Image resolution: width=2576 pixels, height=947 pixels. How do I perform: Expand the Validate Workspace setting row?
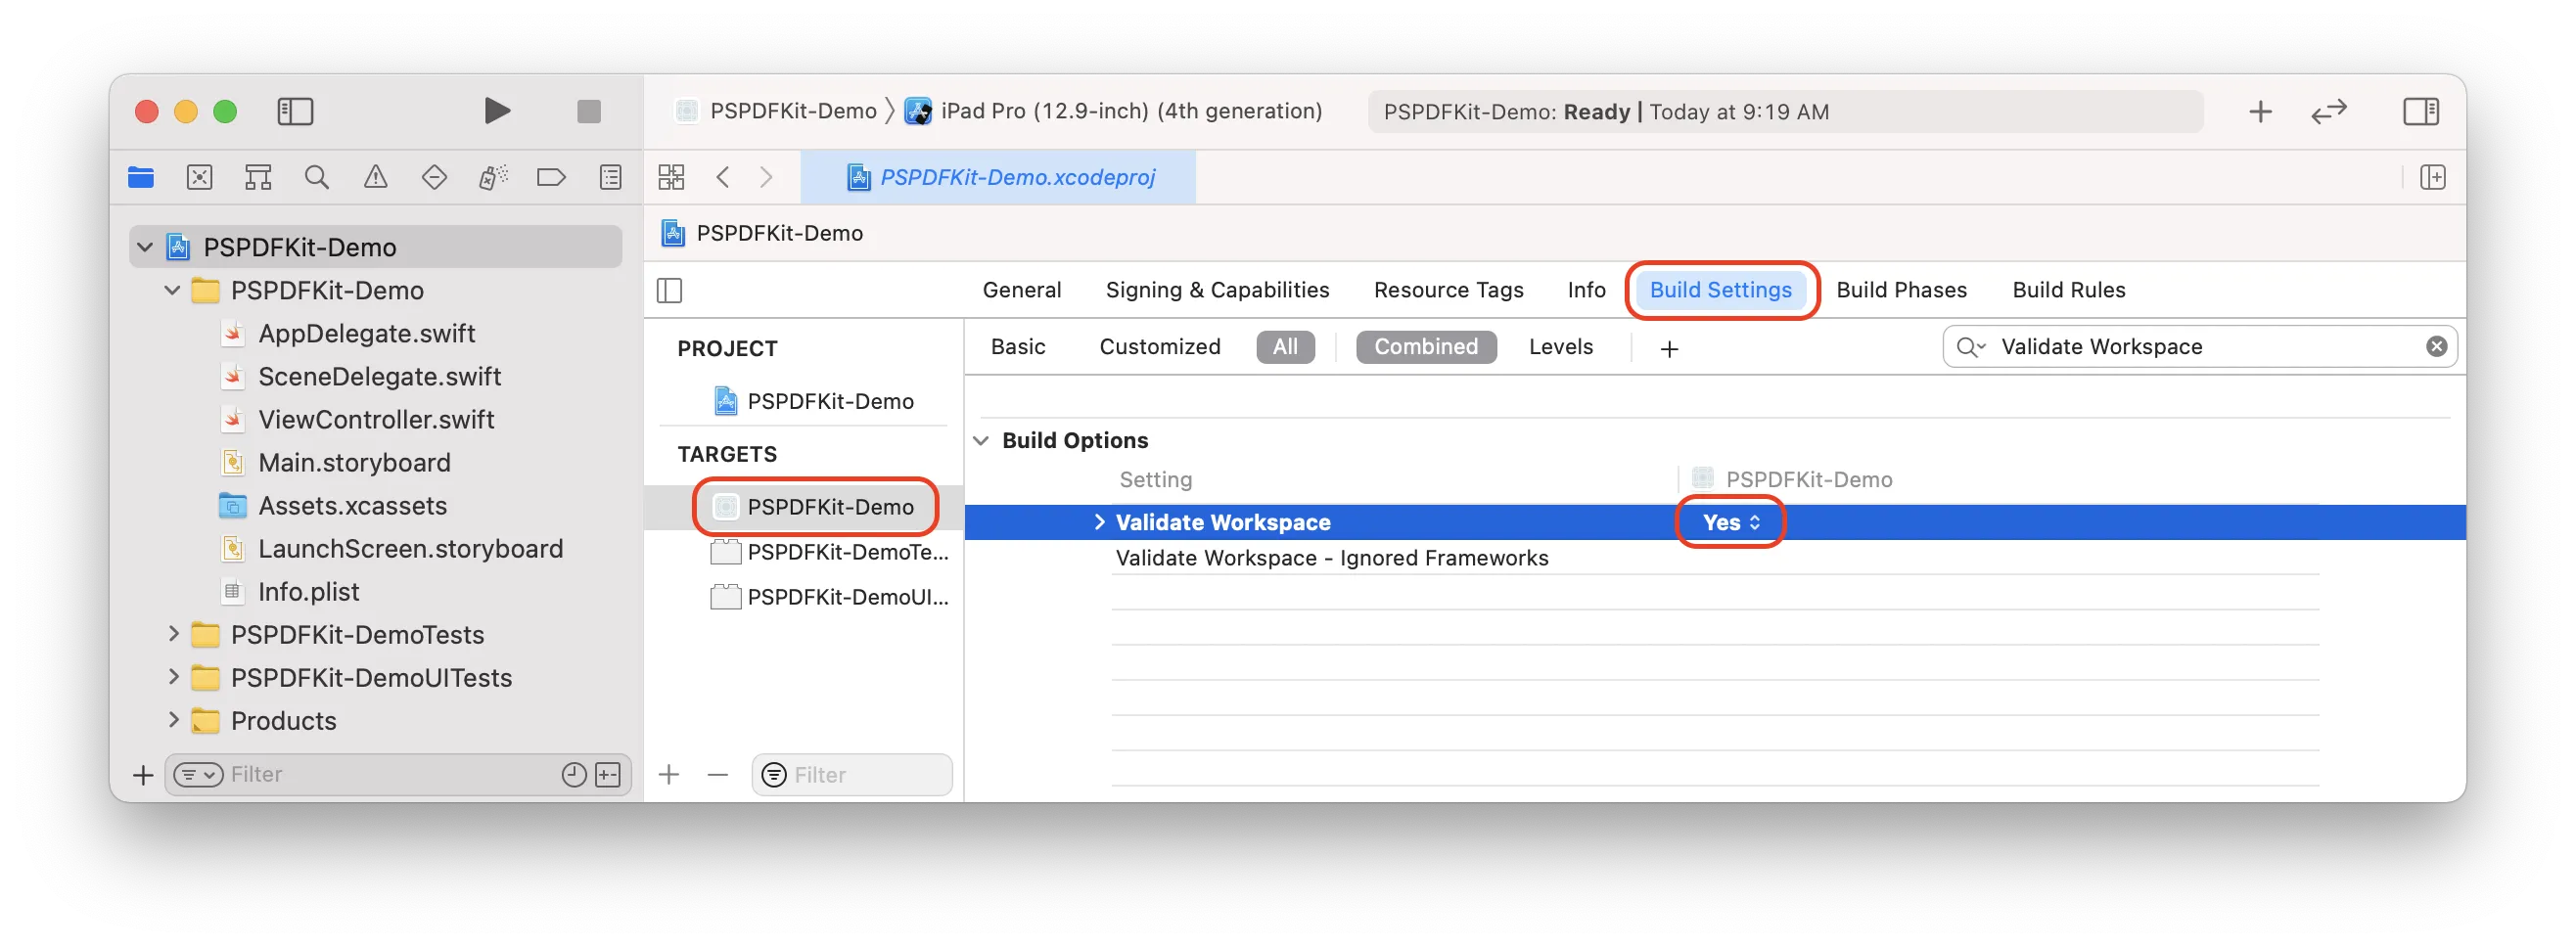[1099, 522]
